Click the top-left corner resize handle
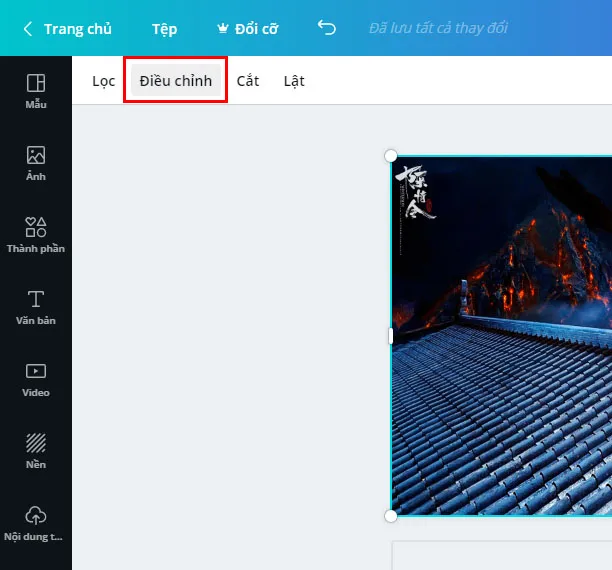Viewport: 612px width, 570px height. [x=391, y=156]
